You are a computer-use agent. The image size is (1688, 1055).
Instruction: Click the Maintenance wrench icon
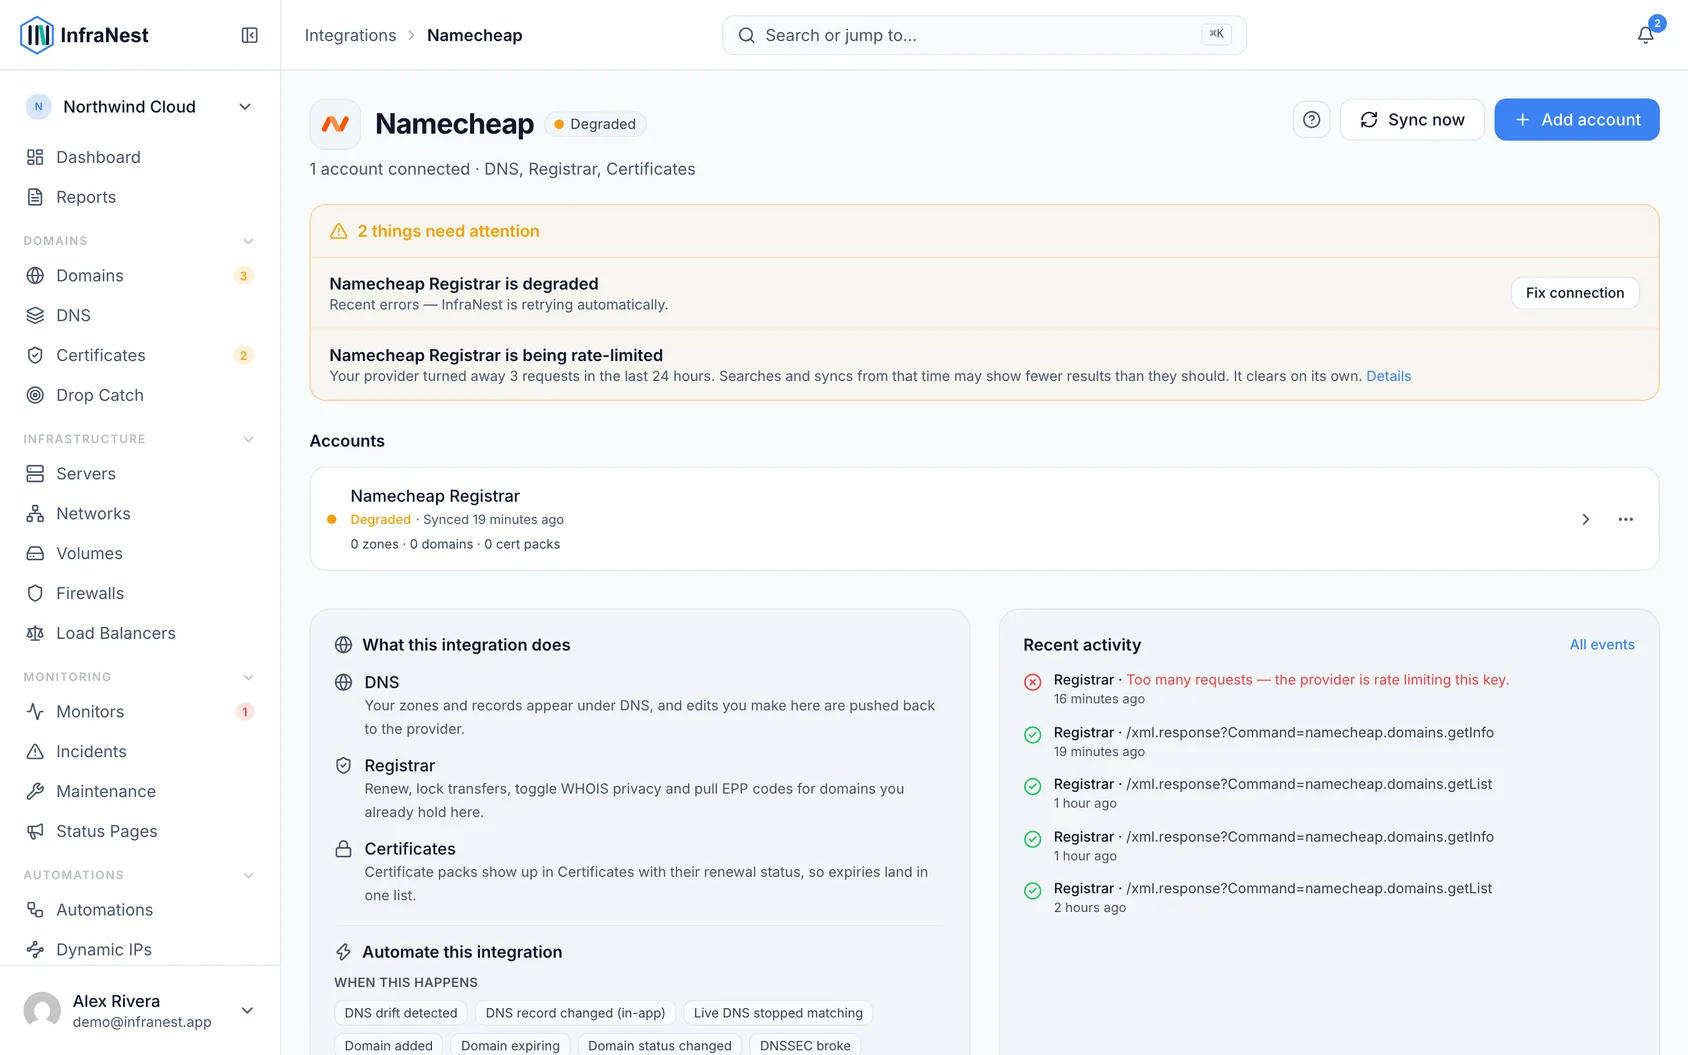(x=35, y=791)
